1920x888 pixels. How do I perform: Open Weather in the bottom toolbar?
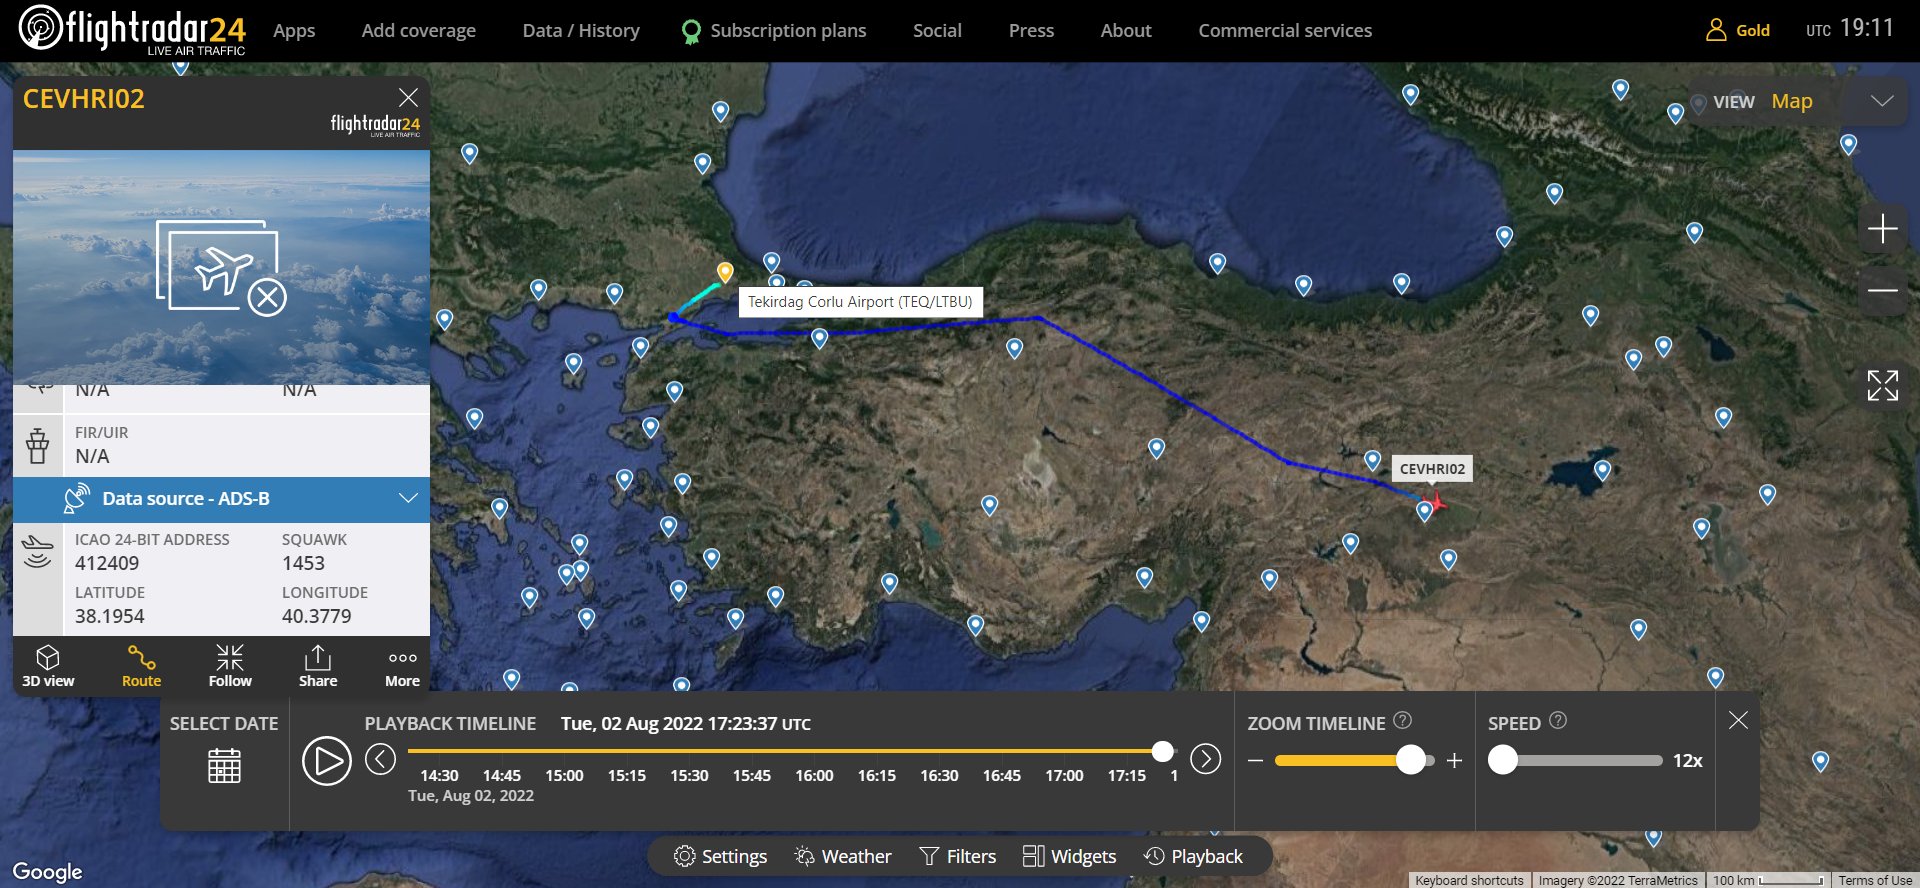click(x=842, y=857)
